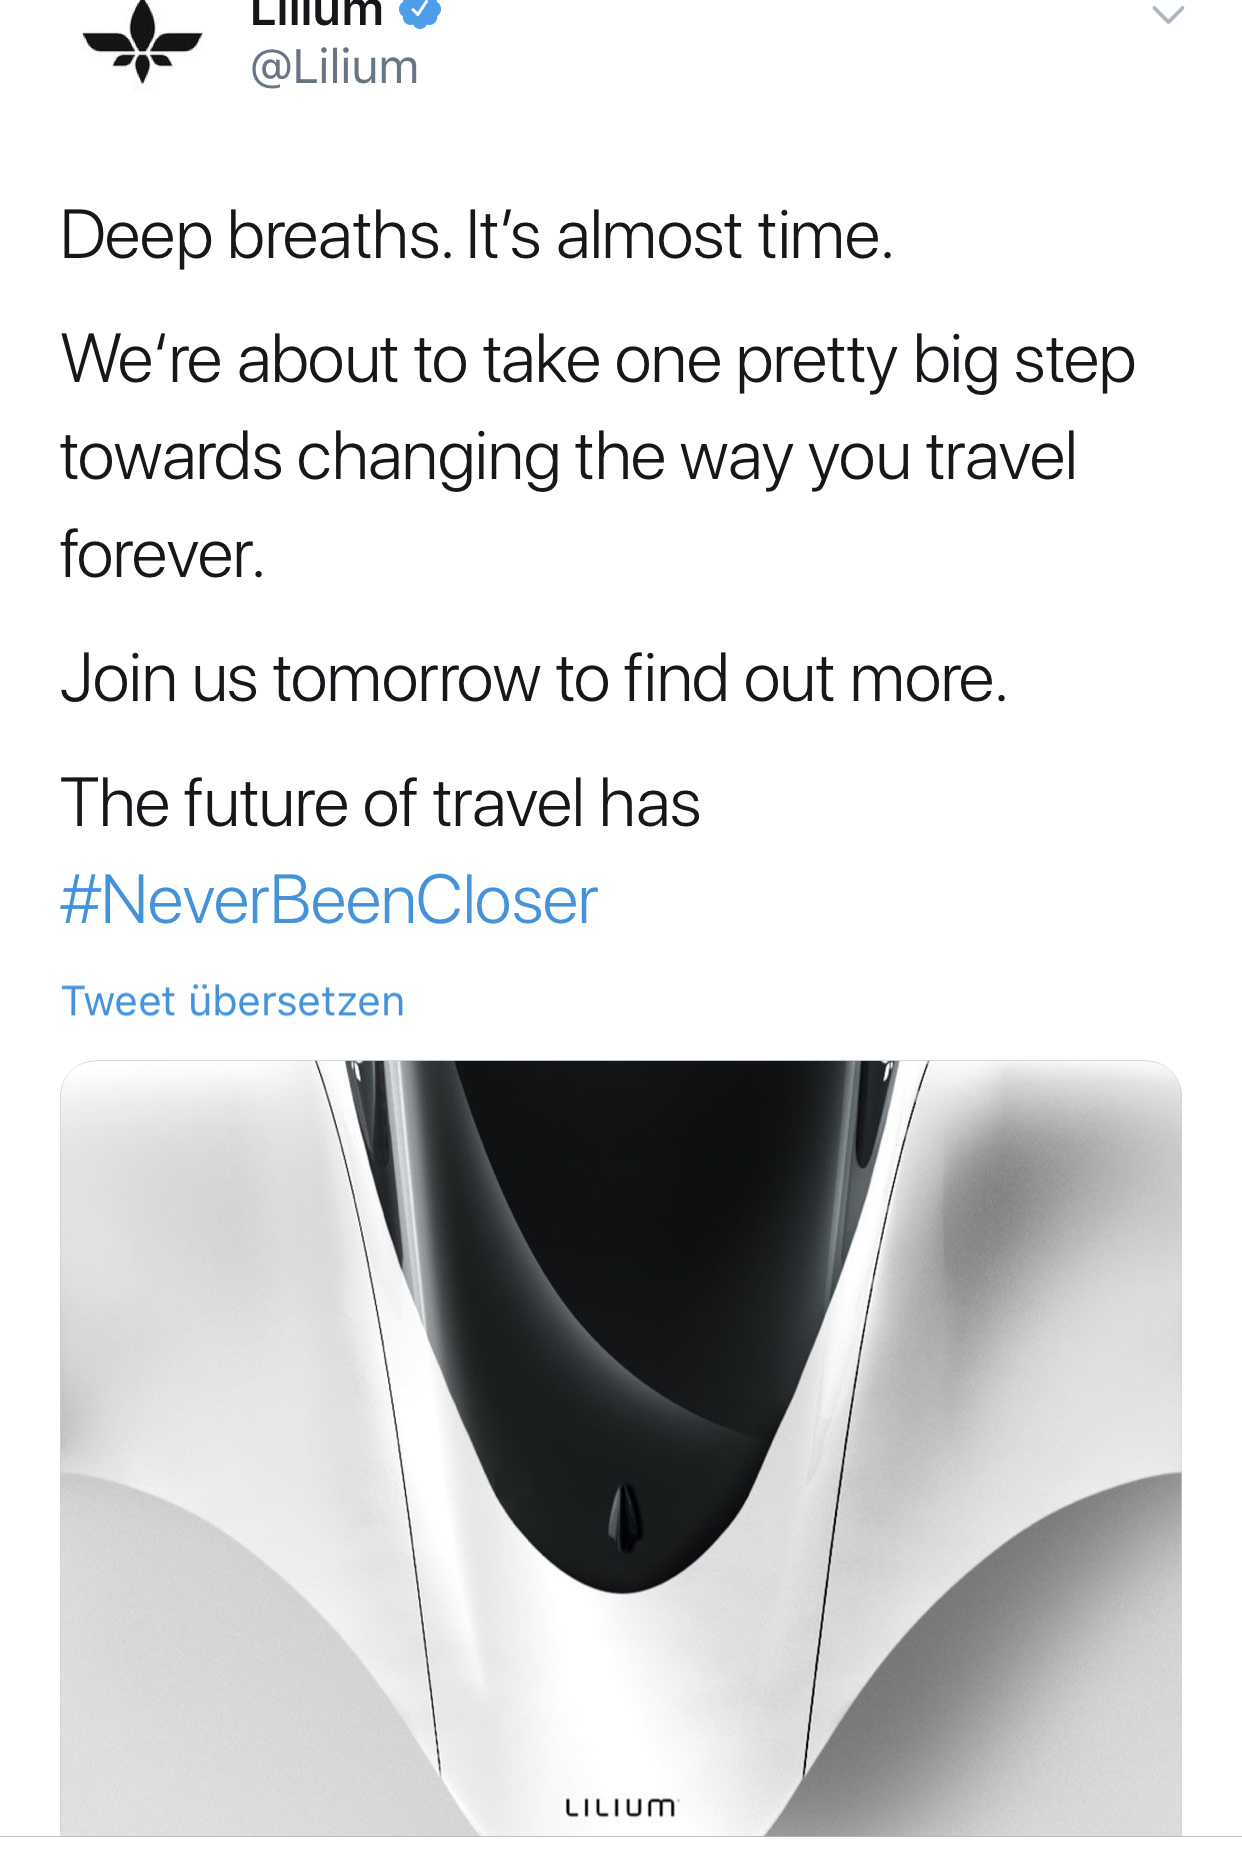Open the attached Lilium jet image
The image size is (1242, 1852).
click(621, 1448)
